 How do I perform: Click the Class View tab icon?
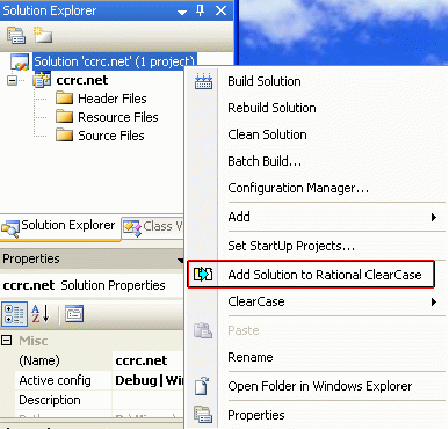click(133, 228)
